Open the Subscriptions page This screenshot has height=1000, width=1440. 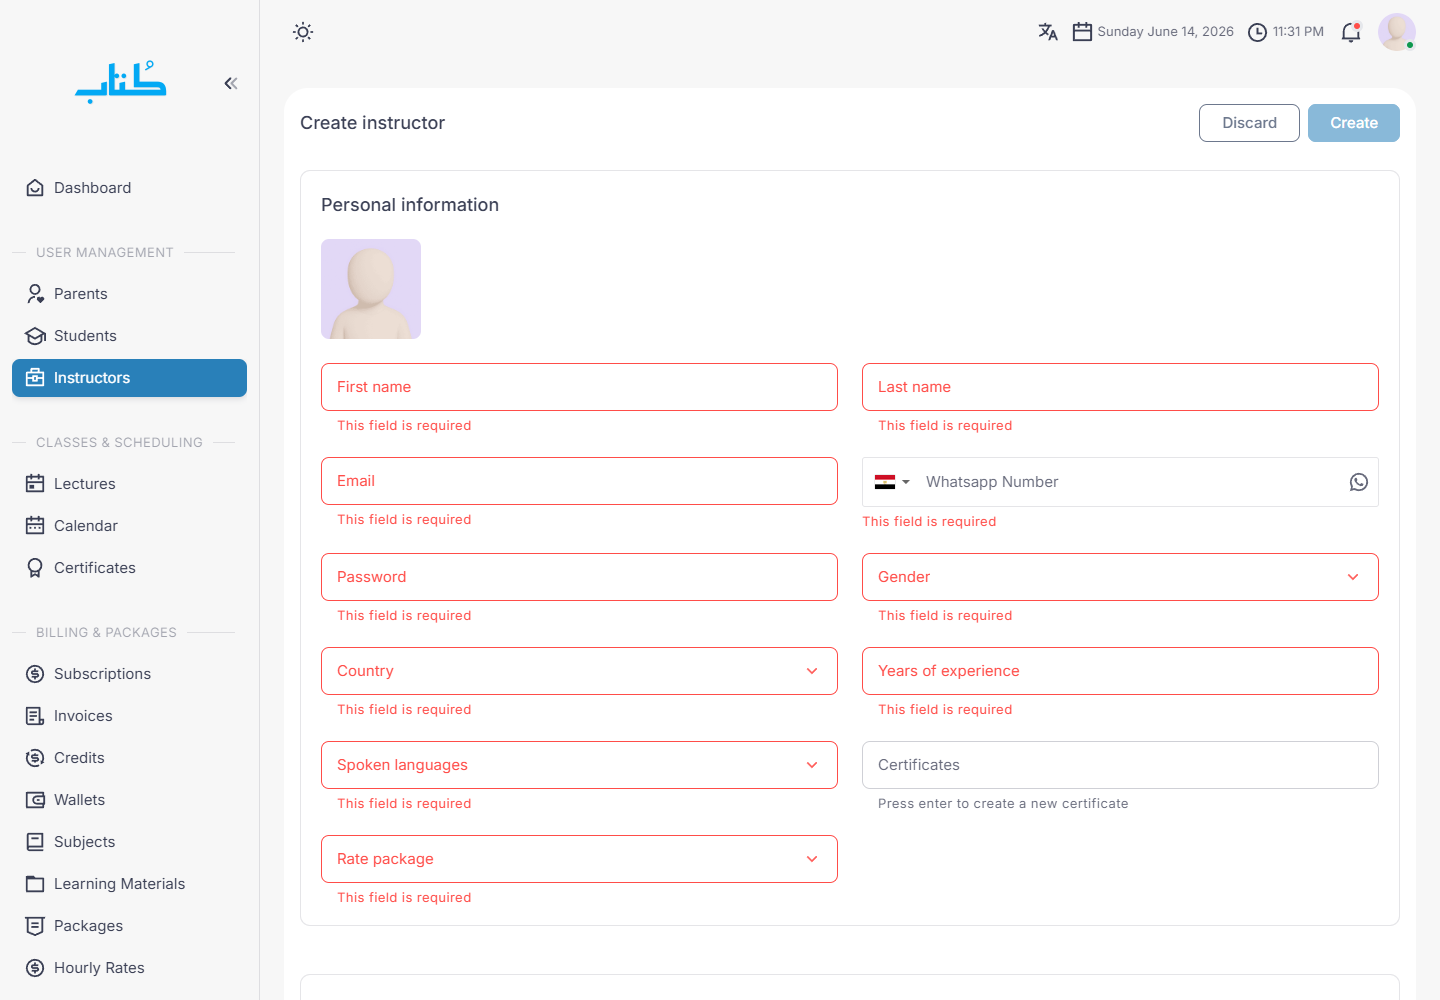pyautogui.click(x=129, y=674)
